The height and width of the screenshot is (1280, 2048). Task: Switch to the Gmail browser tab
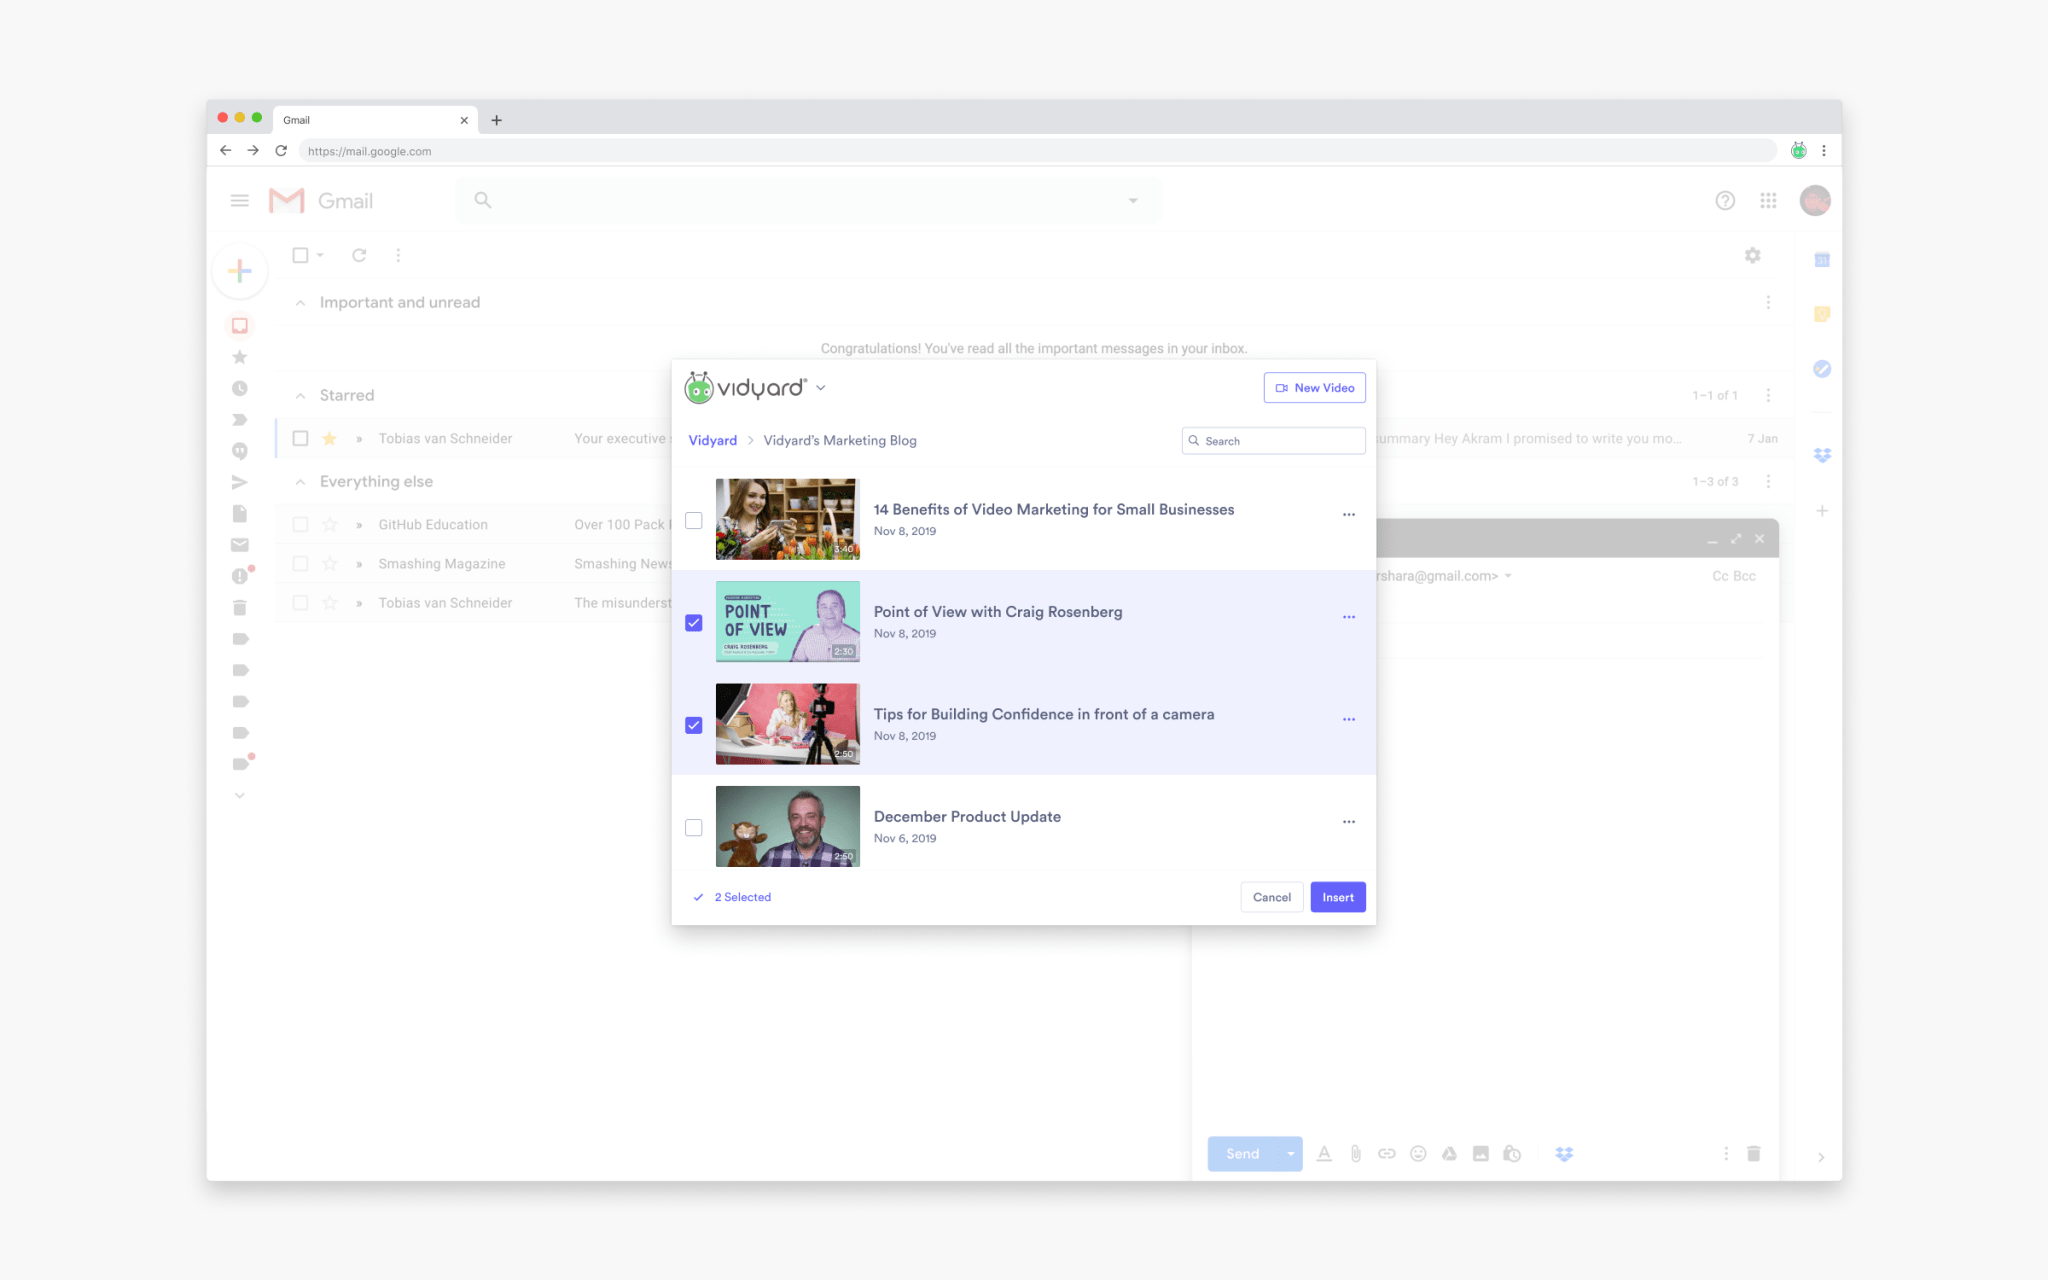click(x=374, y=120)
